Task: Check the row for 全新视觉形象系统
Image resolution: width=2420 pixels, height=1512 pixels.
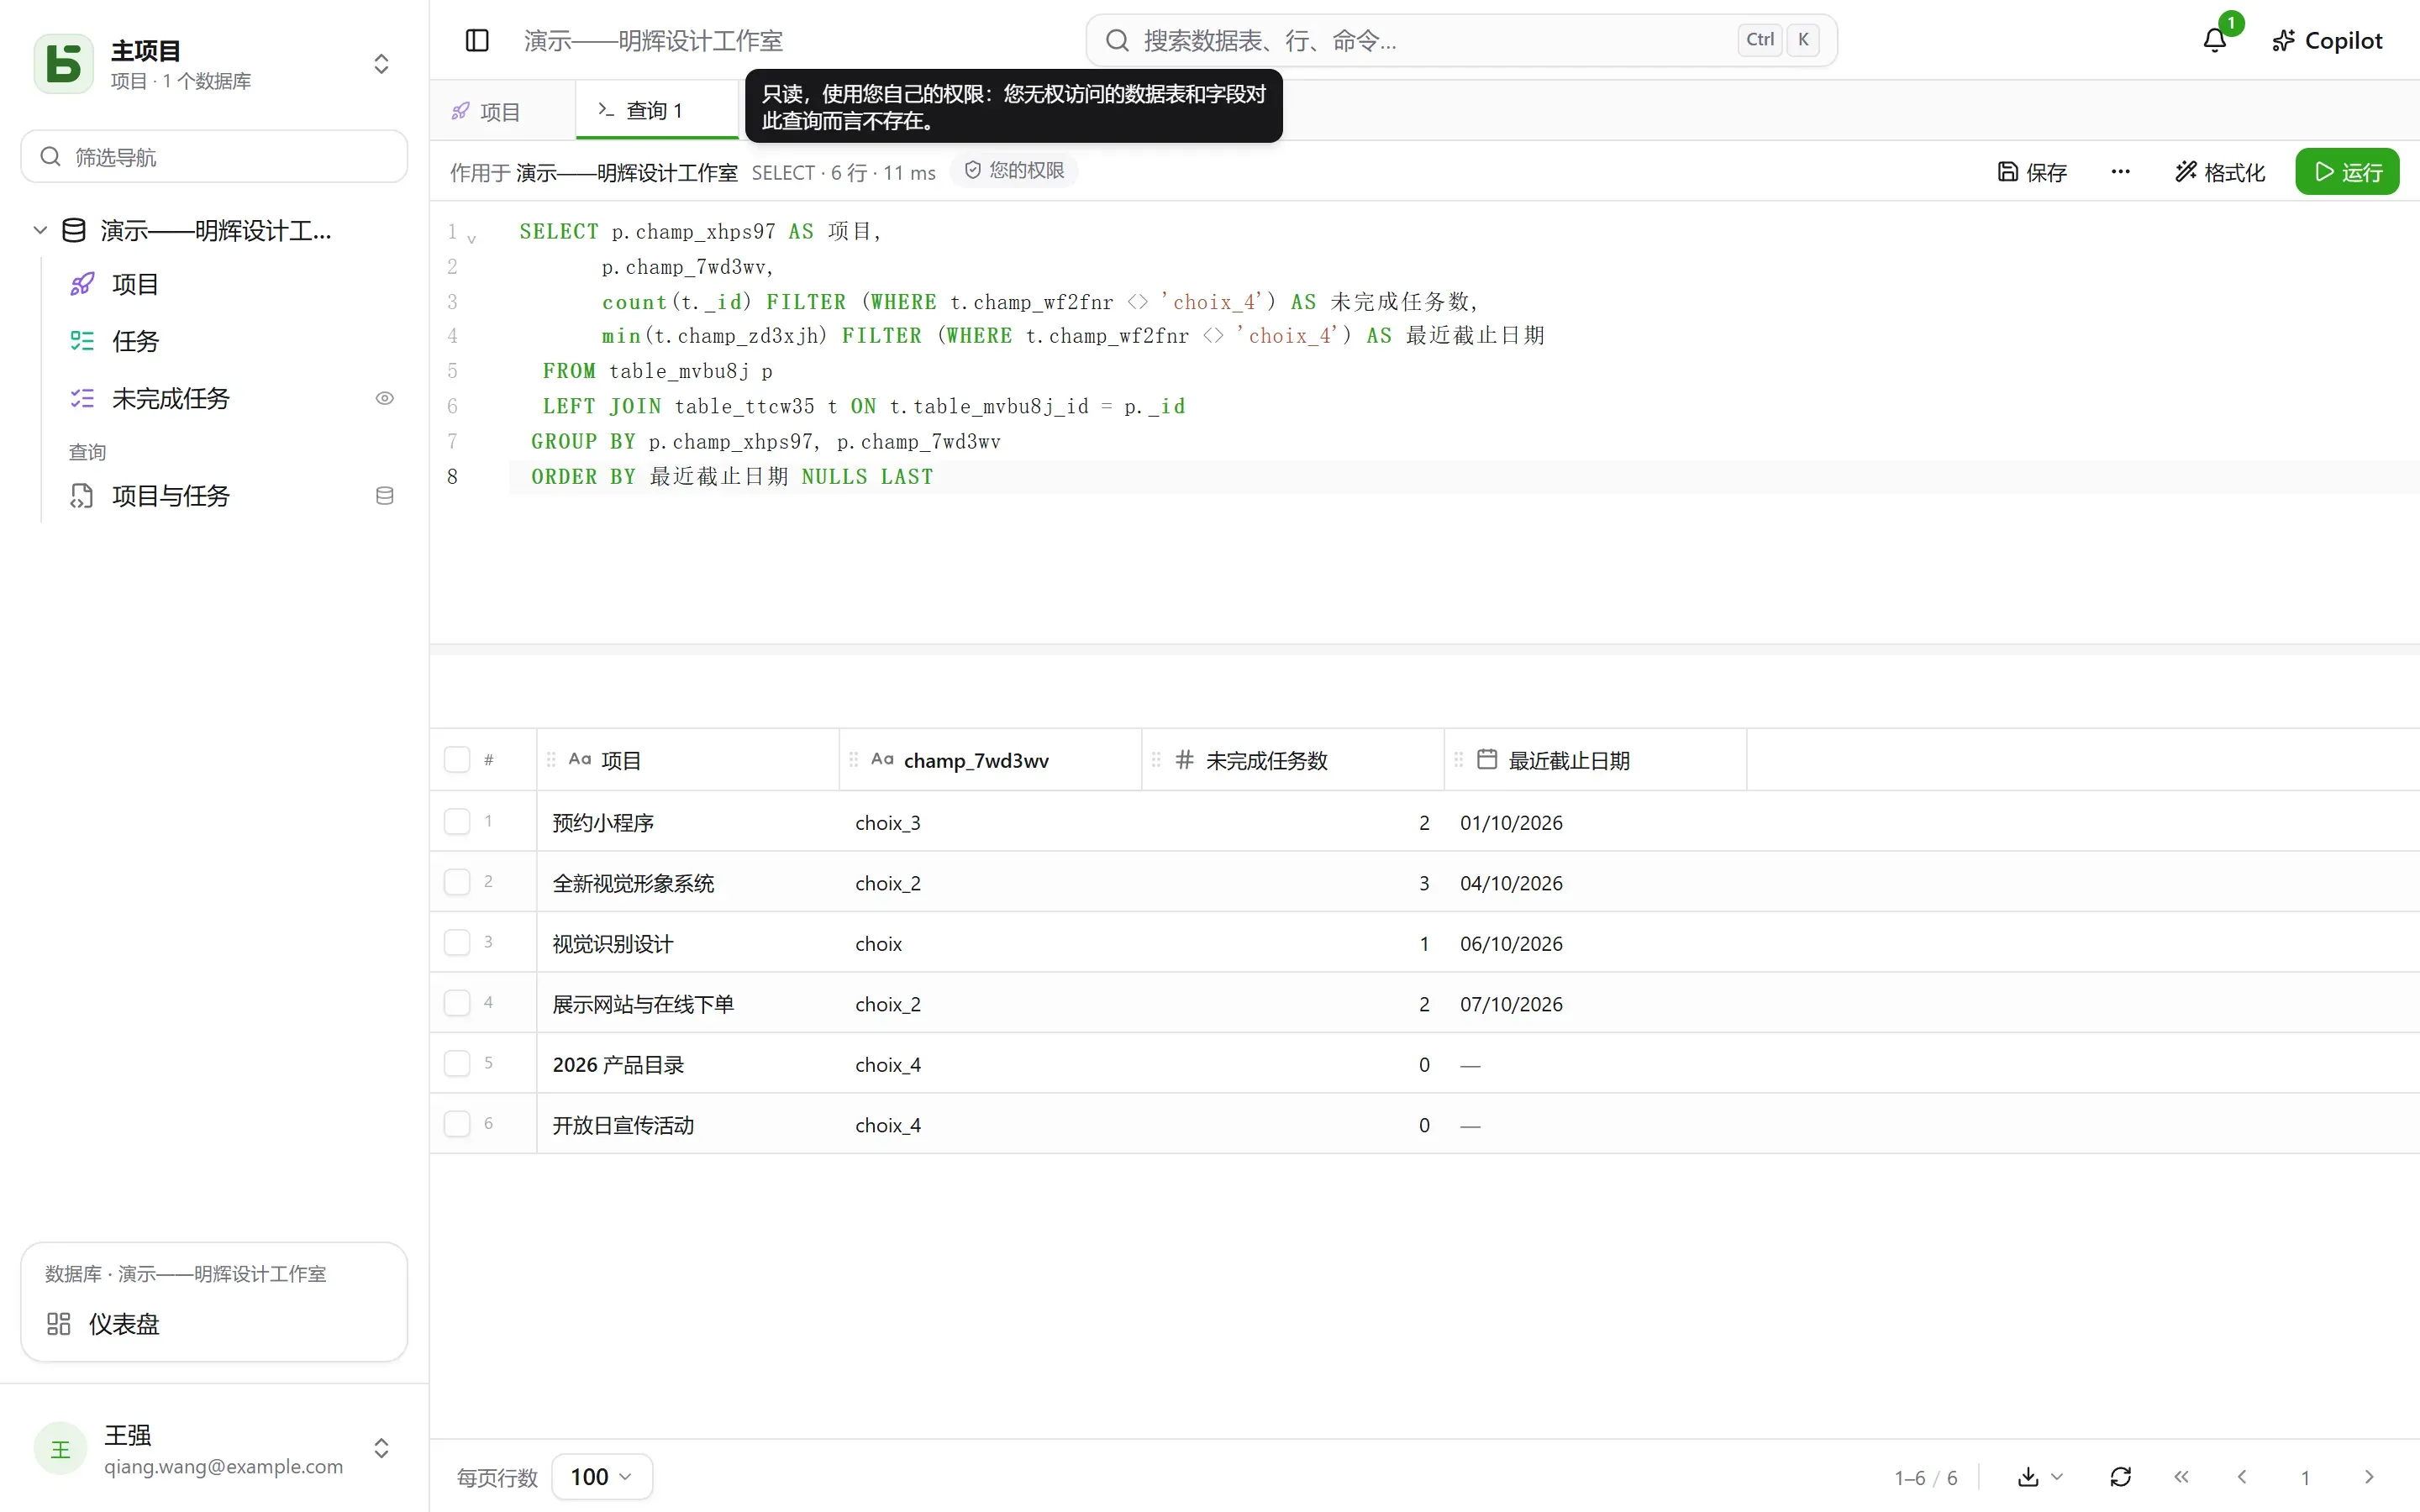Action: point(457,882)
